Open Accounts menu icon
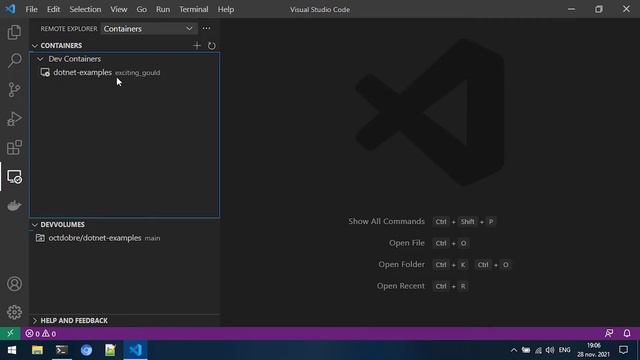Image resolution: width=640 pixels, height=360 pixels. click(x=14, y=284)
